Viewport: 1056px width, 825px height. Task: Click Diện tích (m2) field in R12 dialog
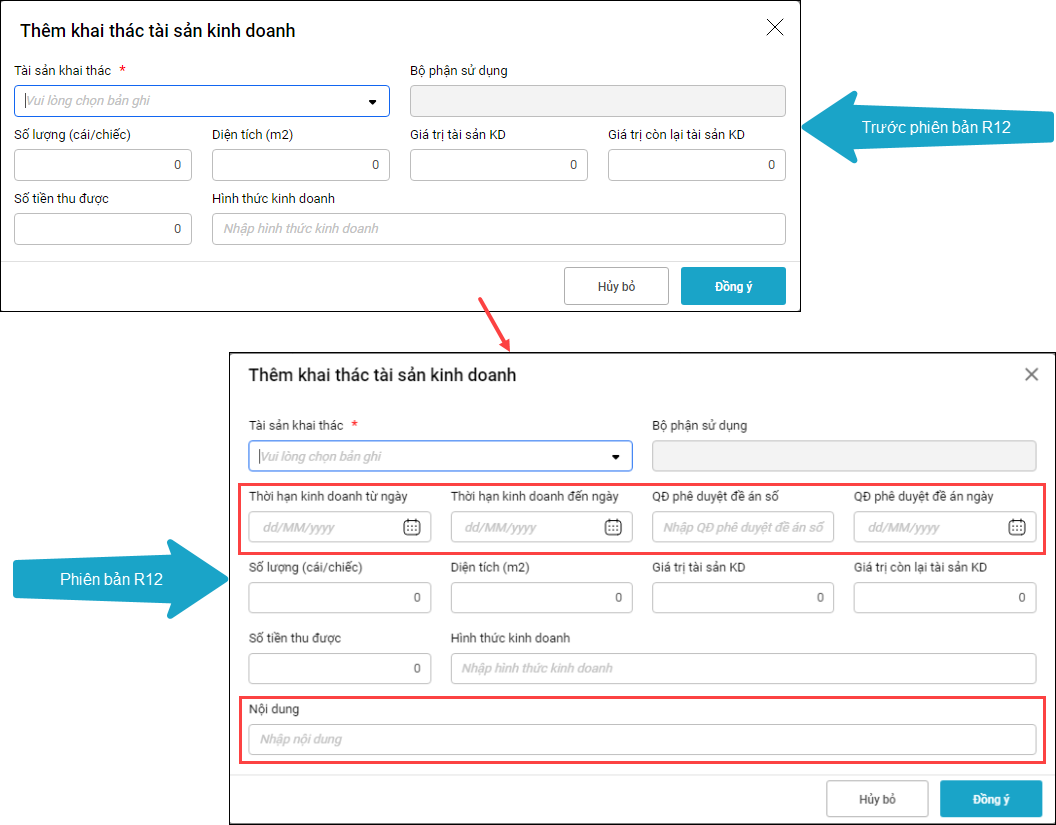click(540, 598)
